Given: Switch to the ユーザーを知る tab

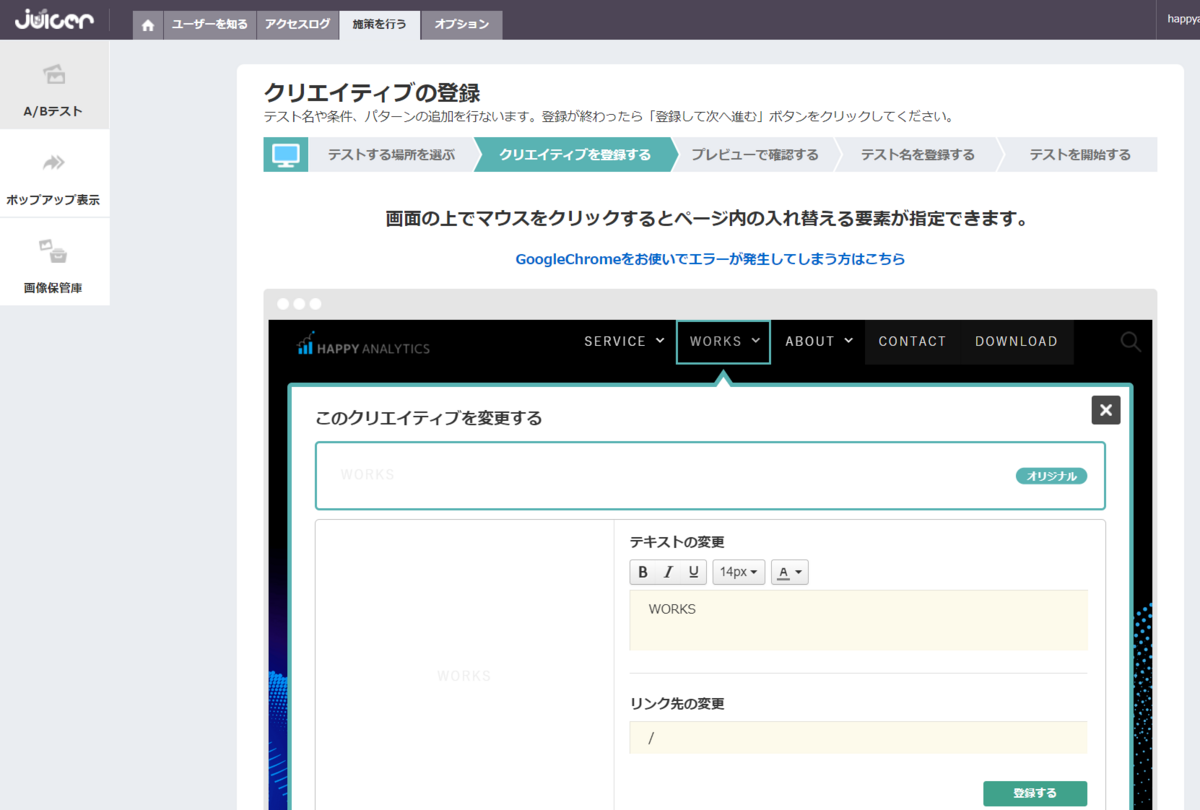Looking at the screenshot, I should coord(210,25).
